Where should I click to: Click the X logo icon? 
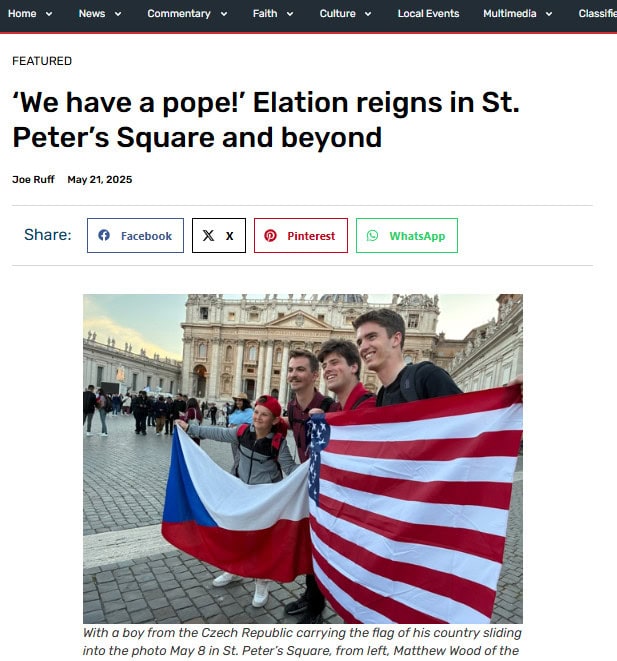[x=208, y=235]
